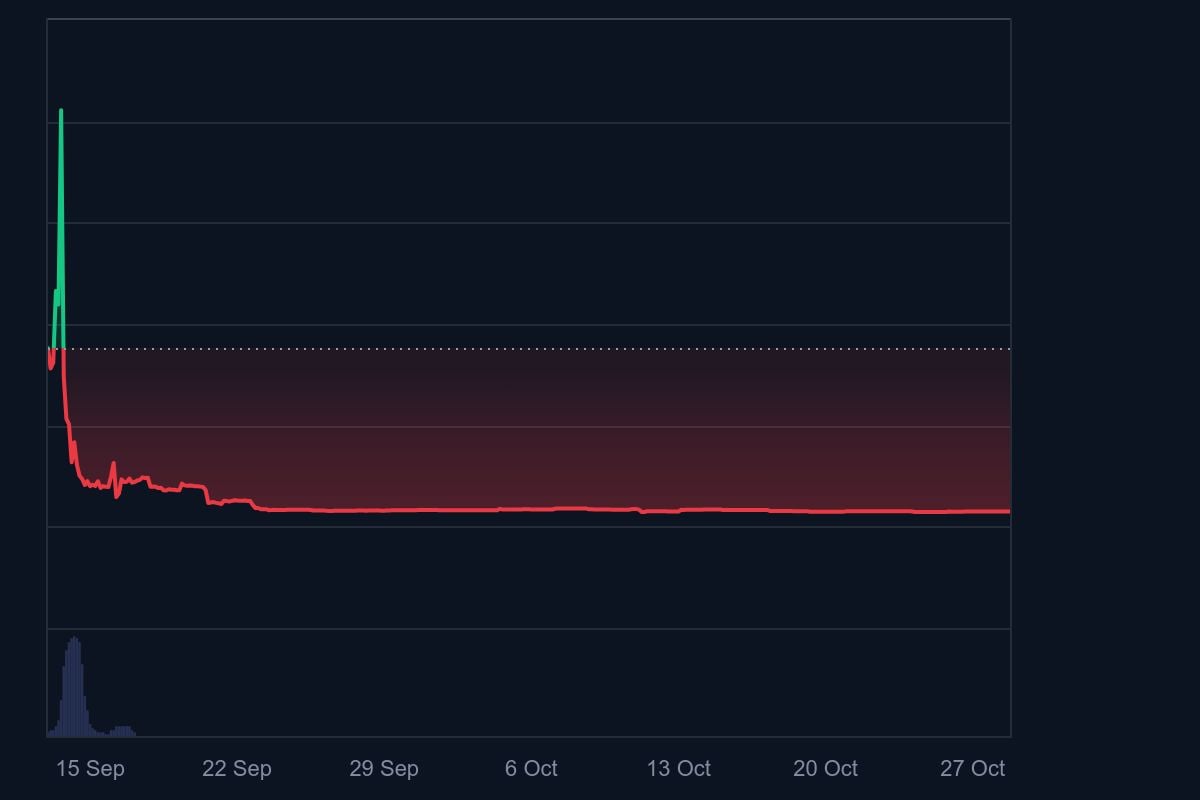Click the topmost horizontal gridline
The image size is (1200, 800).
click(500, 123)
